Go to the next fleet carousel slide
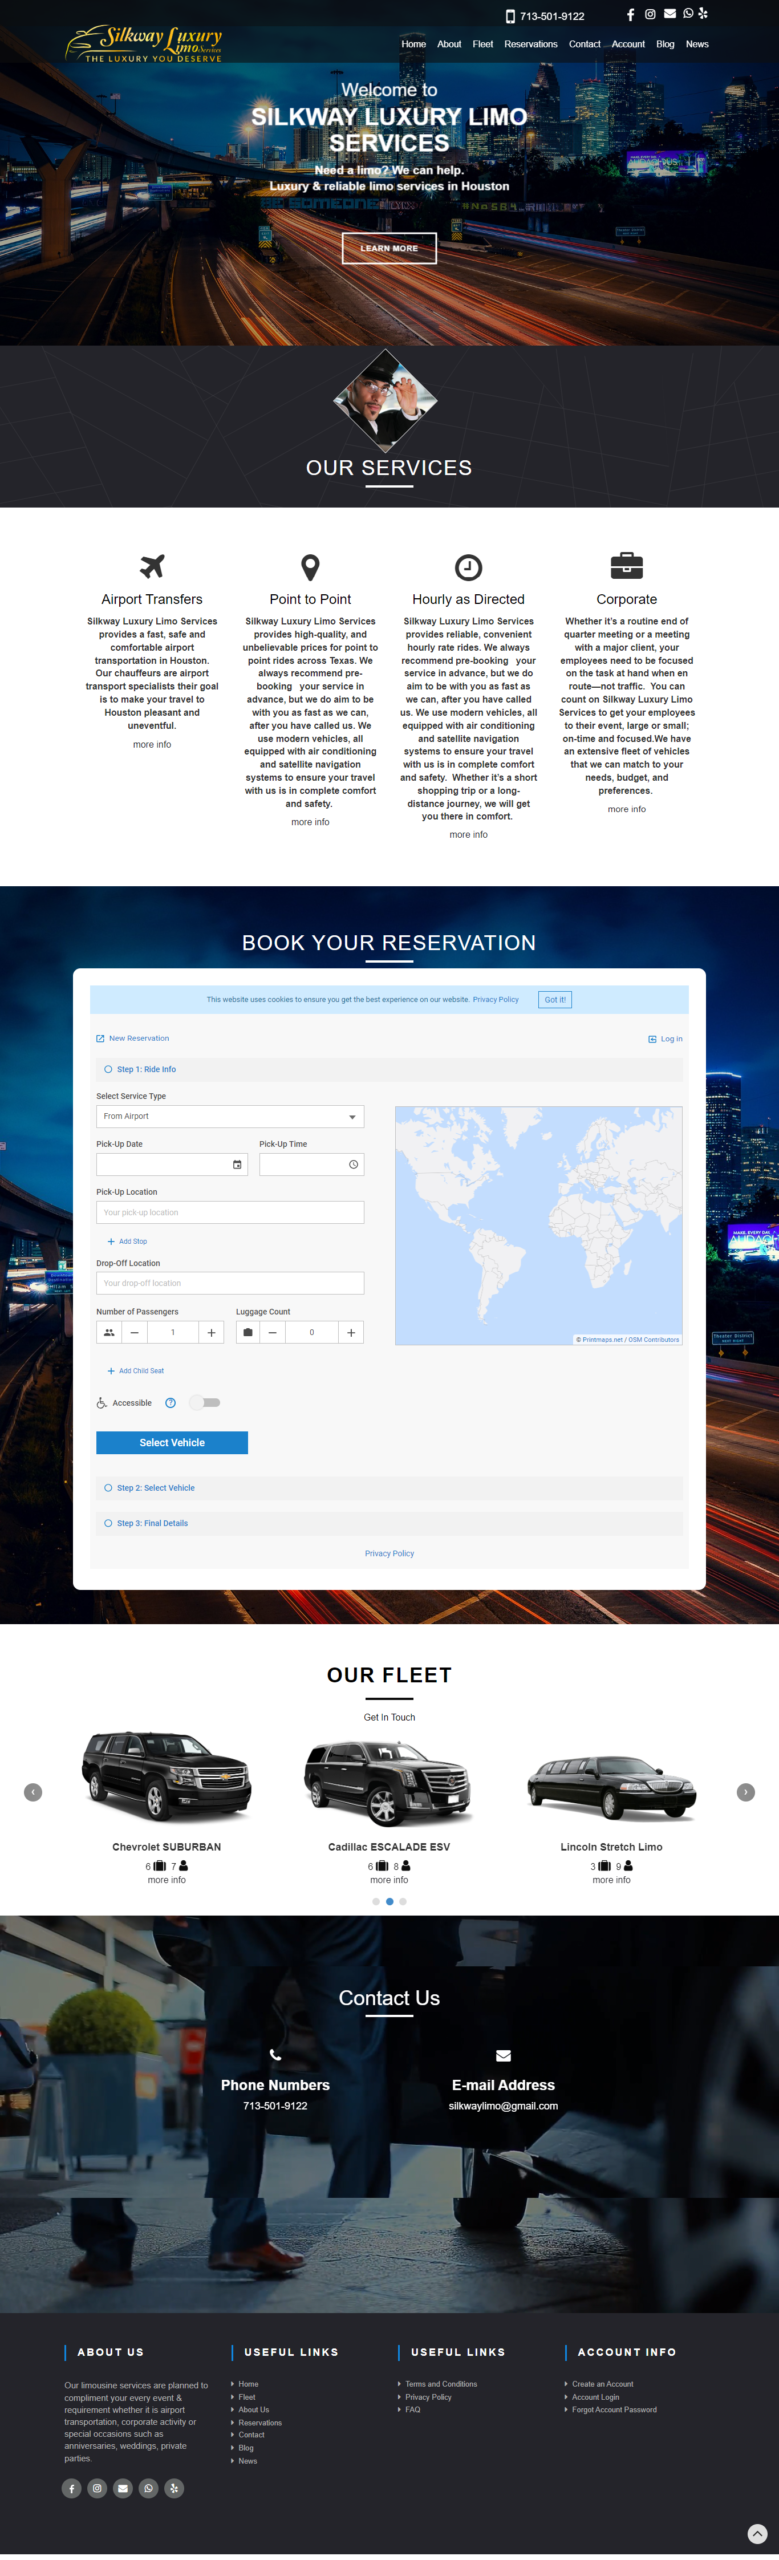The image size is (779, 2560). (745, 1792)
